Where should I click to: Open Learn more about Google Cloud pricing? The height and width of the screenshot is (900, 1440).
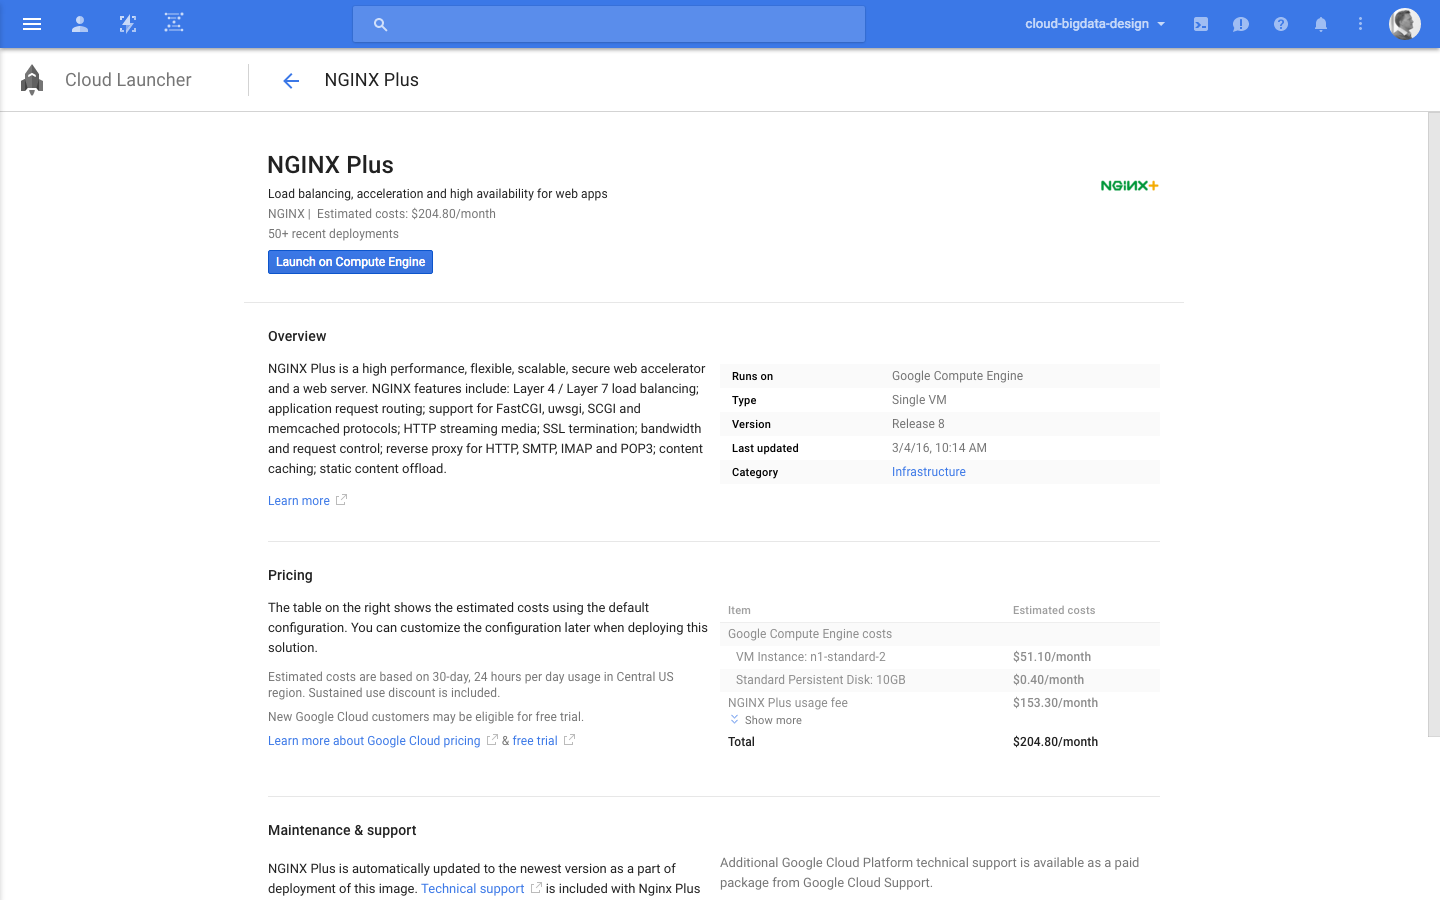[x=374, y=741]
